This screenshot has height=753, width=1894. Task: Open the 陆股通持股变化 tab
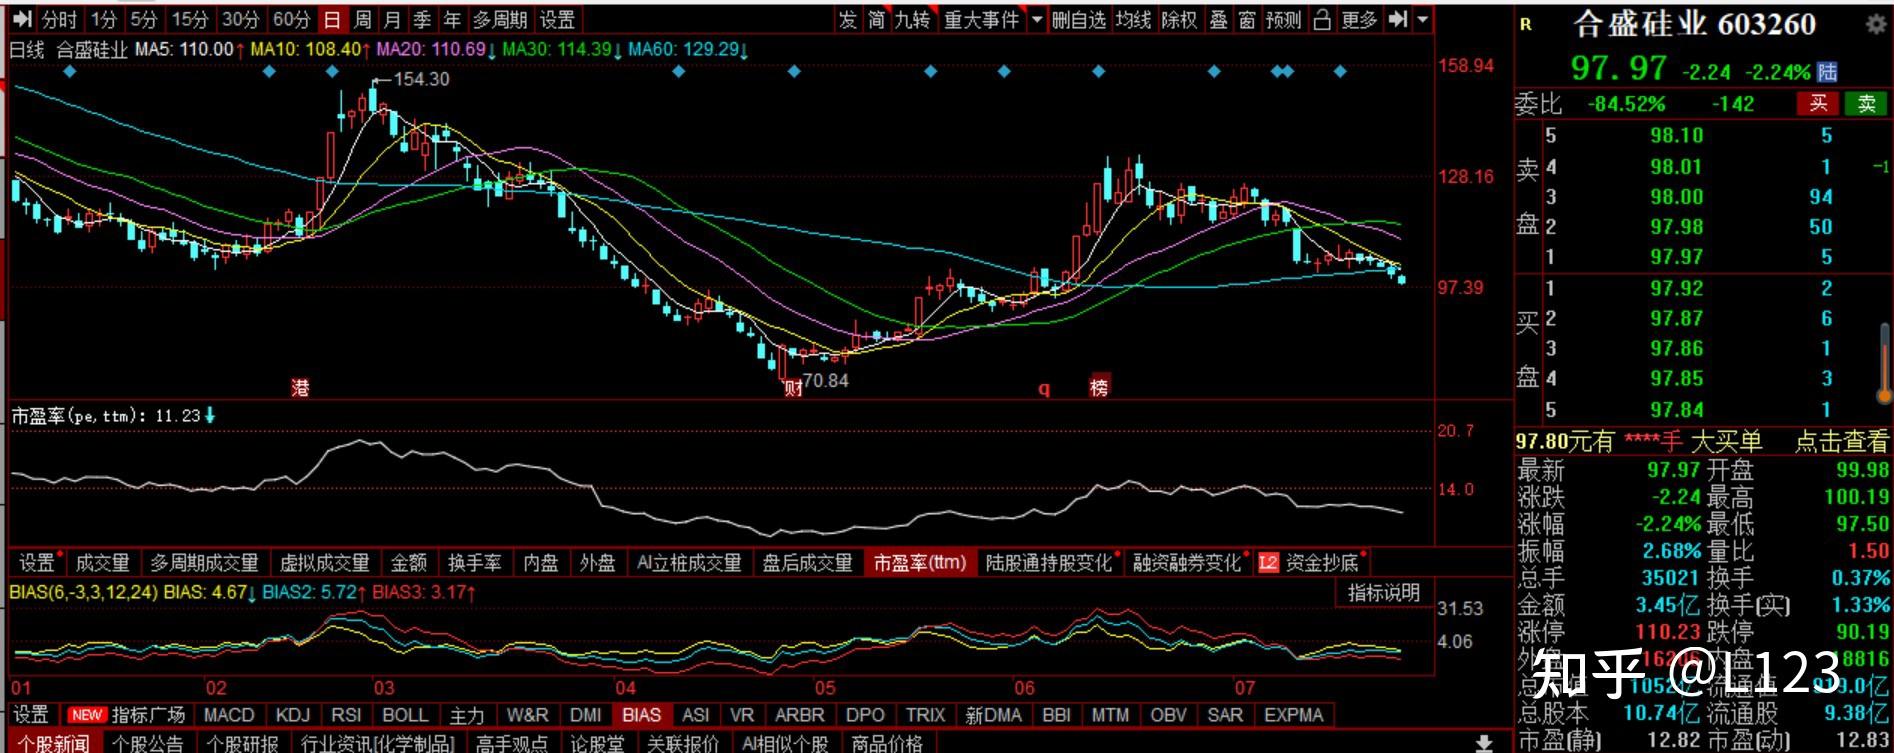[1048, 562]
